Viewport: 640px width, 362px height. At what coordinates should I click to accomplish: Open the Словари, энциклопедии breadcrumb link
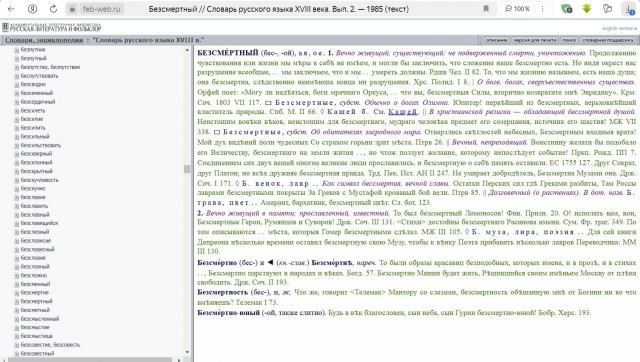pyautogui.click(x=44, y=40)
